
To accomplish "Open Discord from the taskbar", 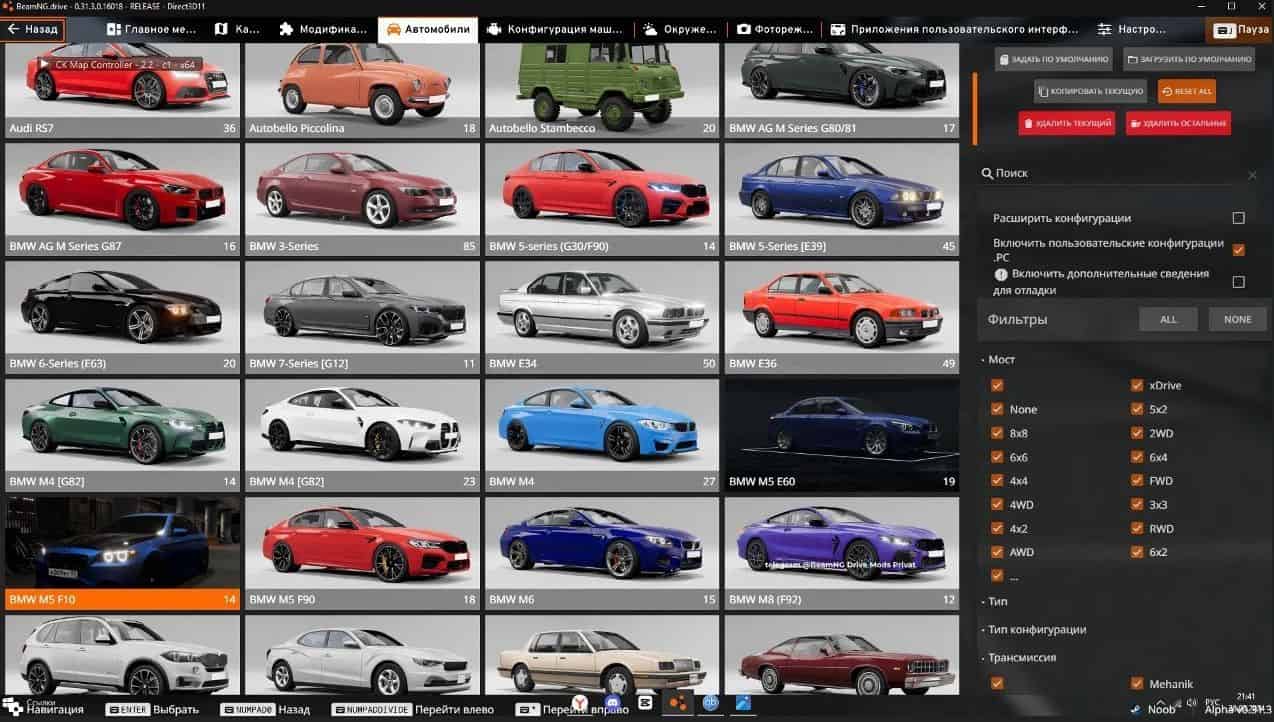I will (x=614, y=704).
